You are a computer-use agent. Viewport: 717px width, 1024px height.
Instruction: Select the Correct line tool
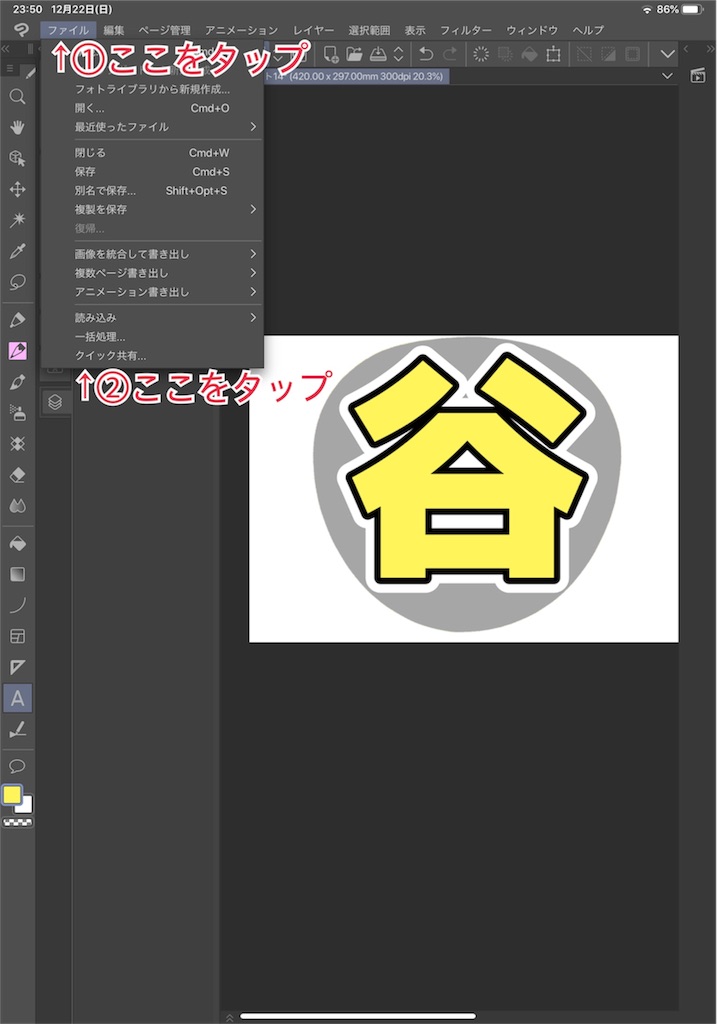18,729
